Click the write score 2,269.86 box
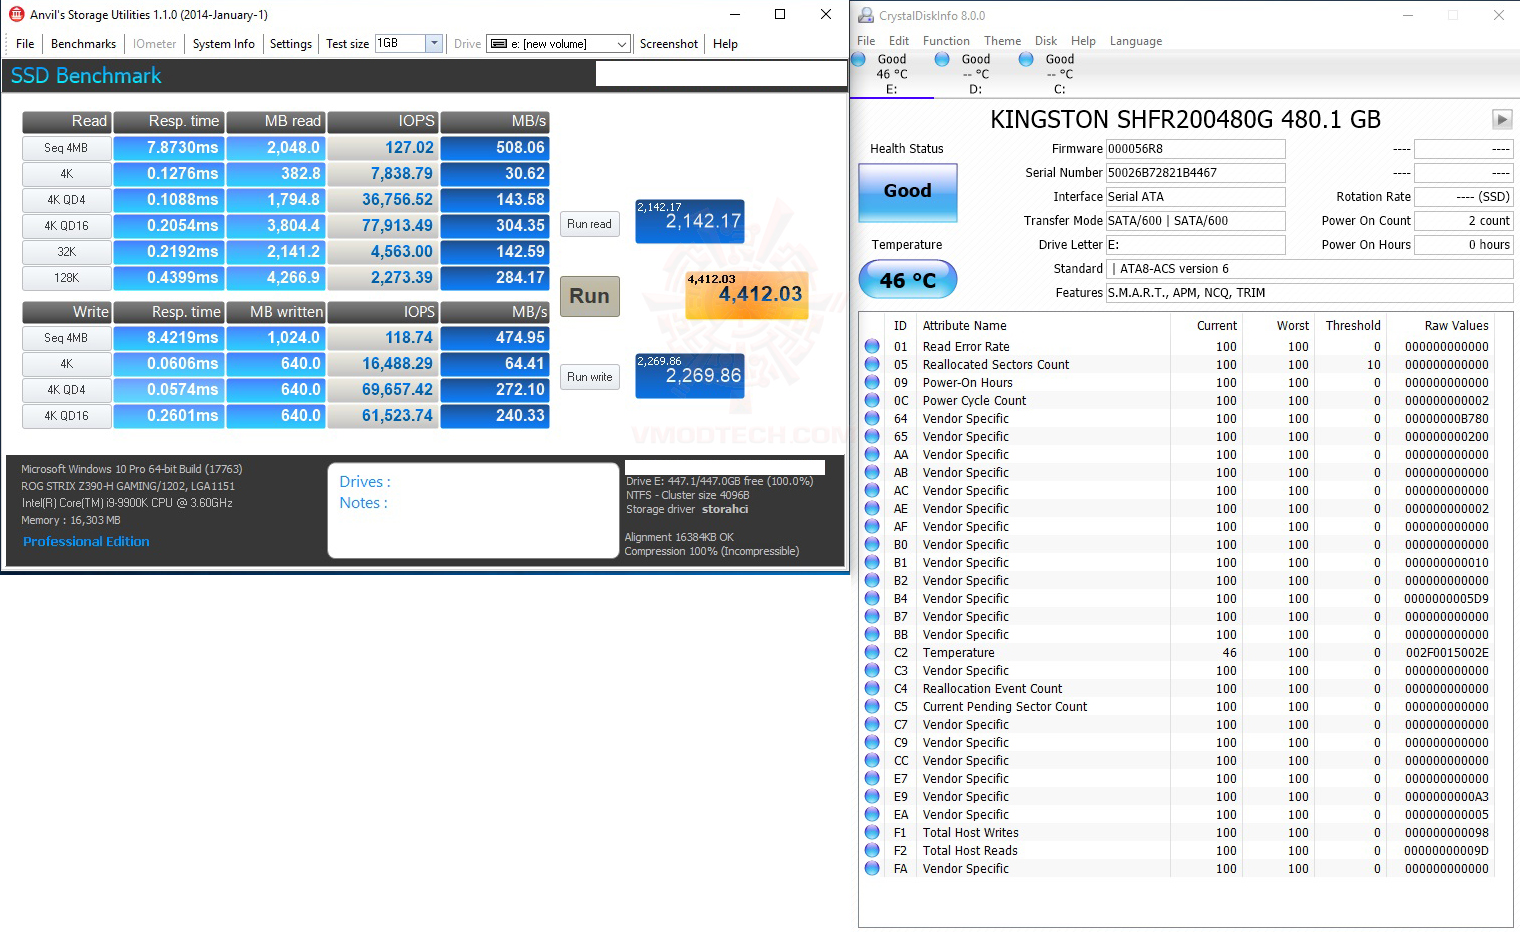 coord(690,375)
